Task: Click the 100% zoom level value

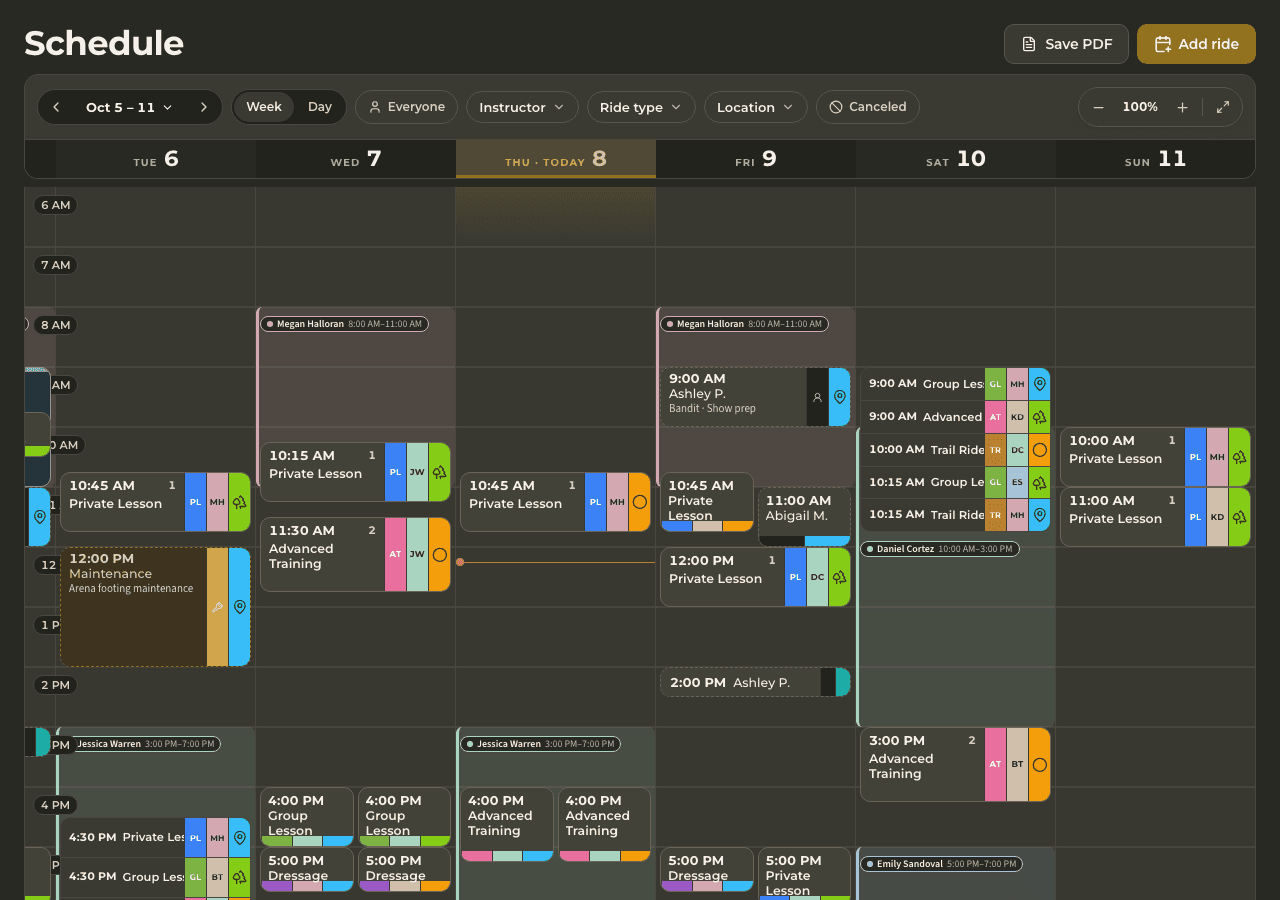Action: coord(1140,107)
